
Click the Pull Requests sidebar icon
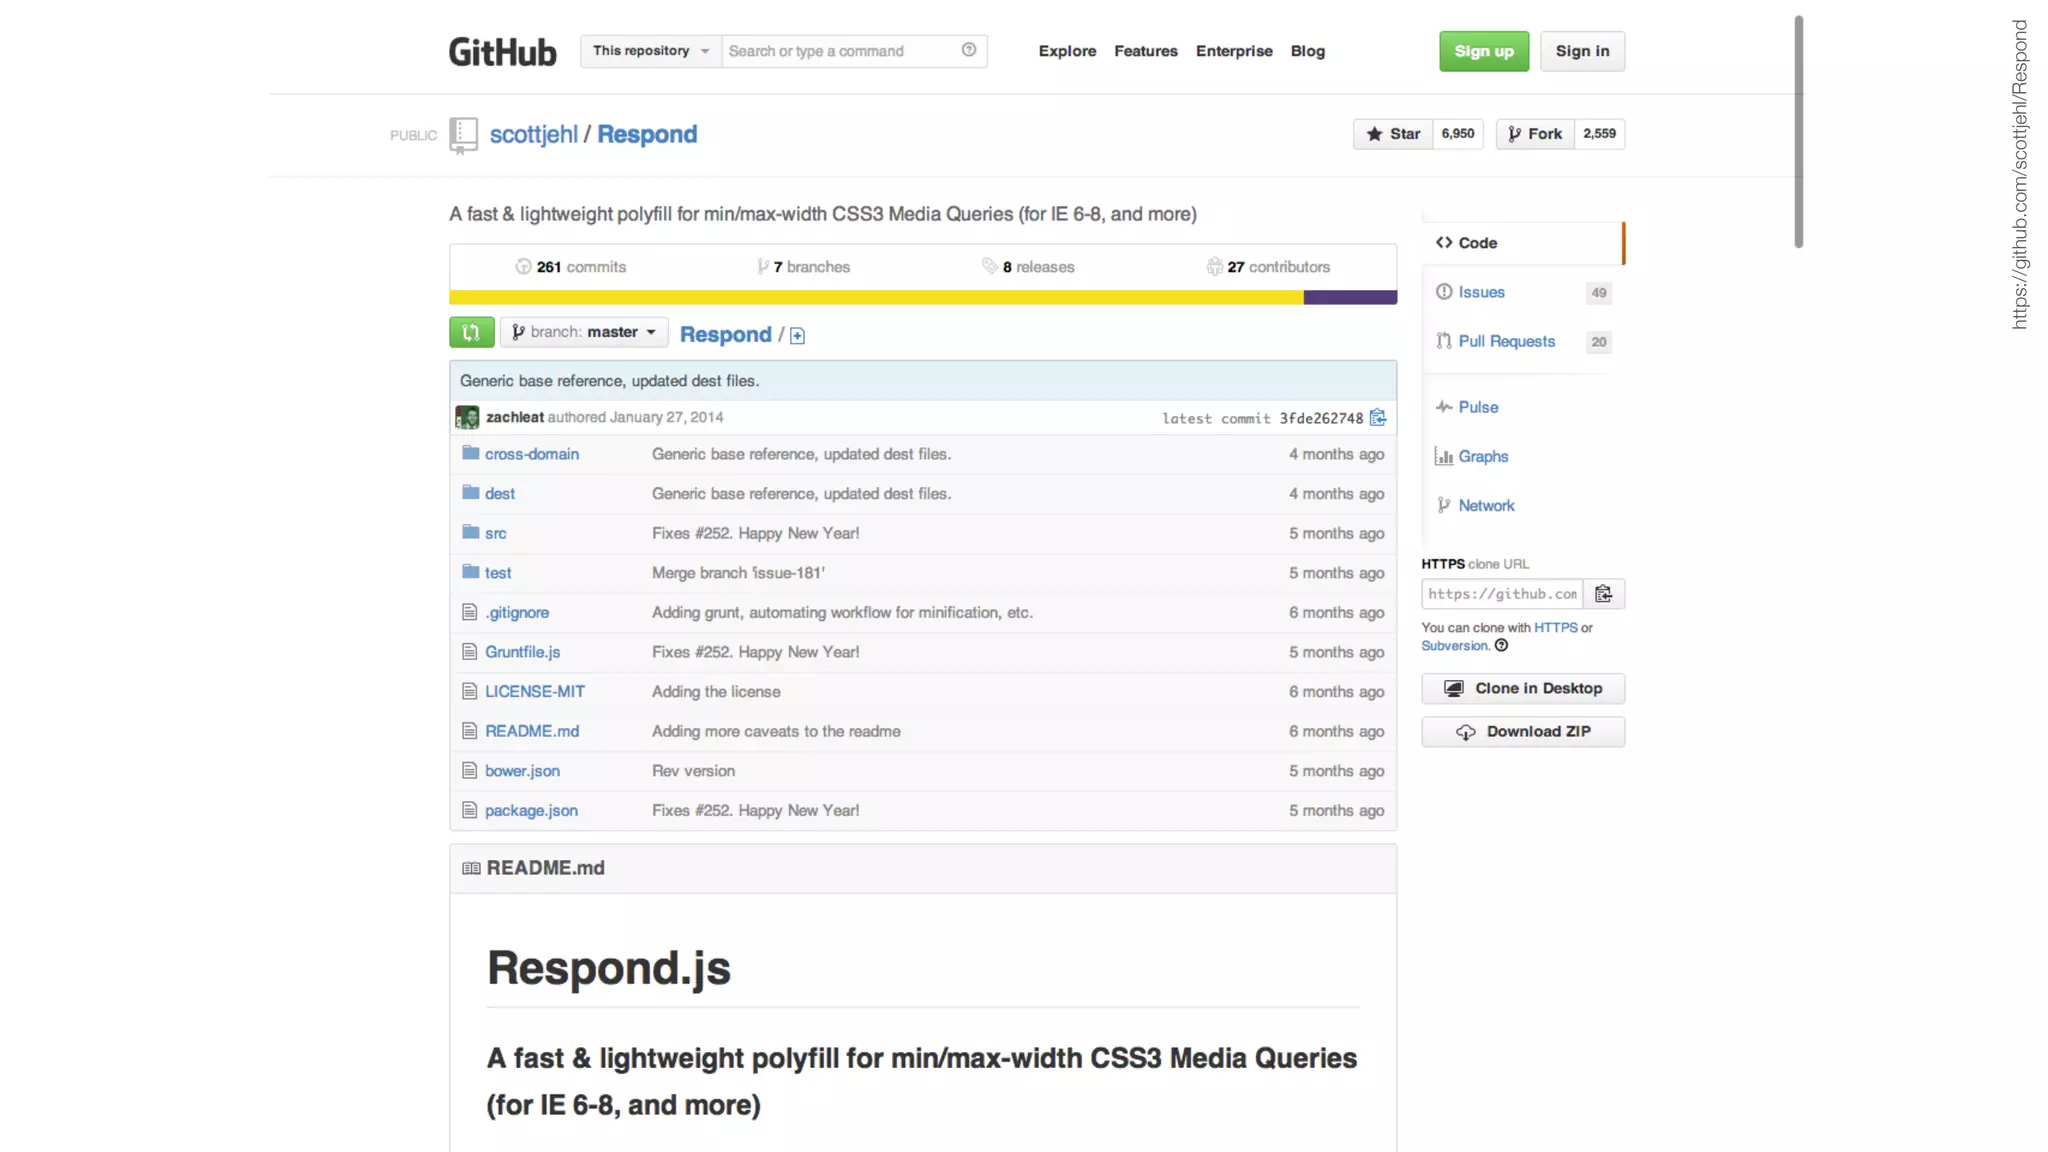[x=1444, y=341]
